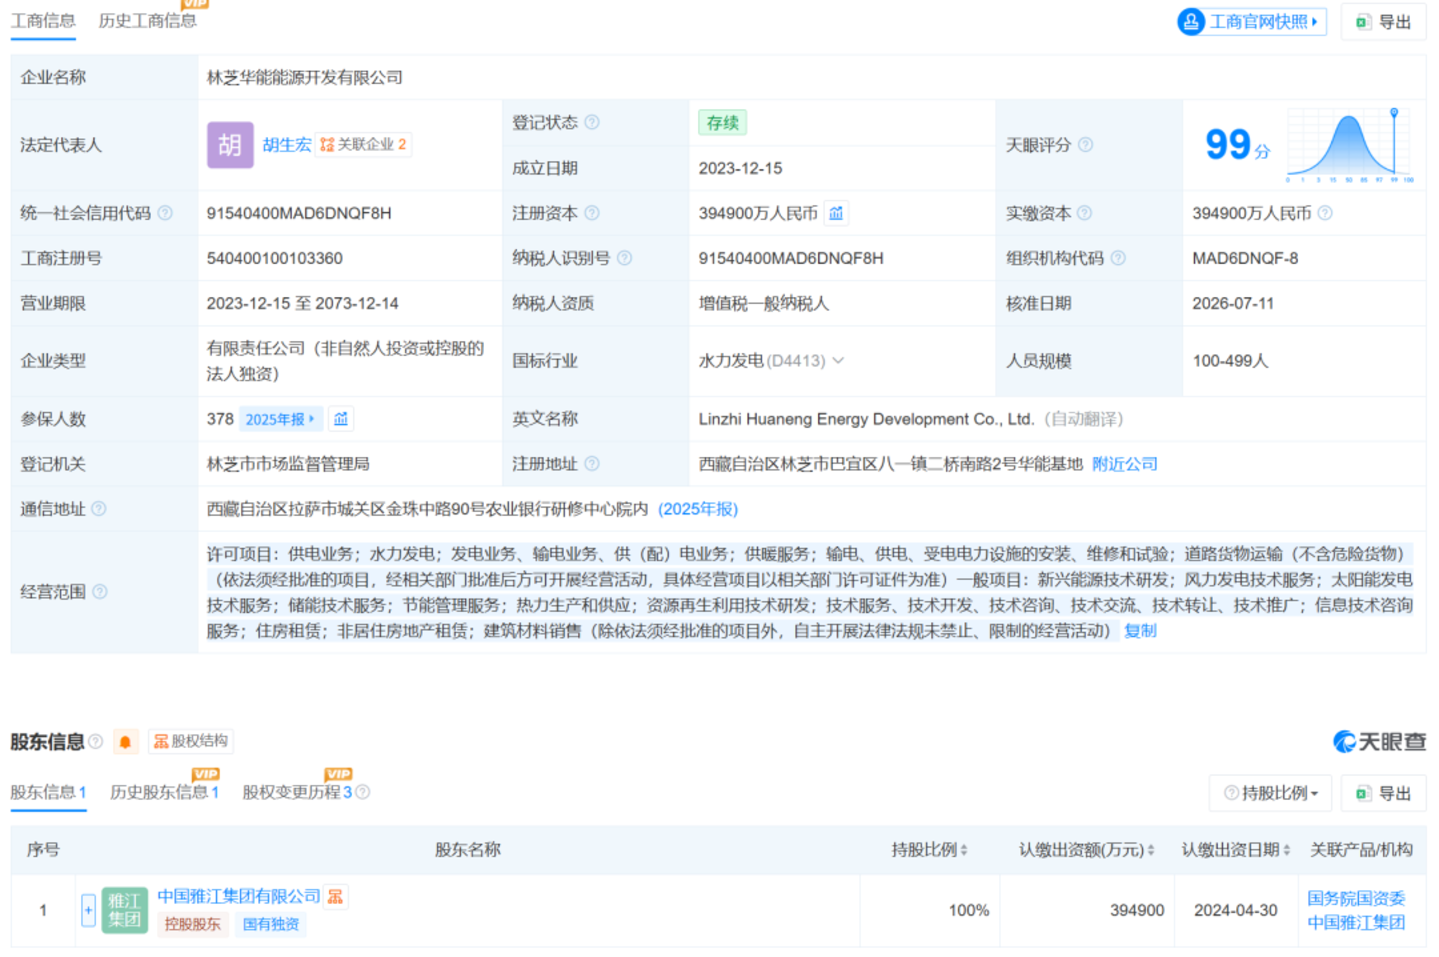Viewport: 1439px width, 957px height.
Task: Open registered capital history chart icon
Action: [x=836, y=213]
